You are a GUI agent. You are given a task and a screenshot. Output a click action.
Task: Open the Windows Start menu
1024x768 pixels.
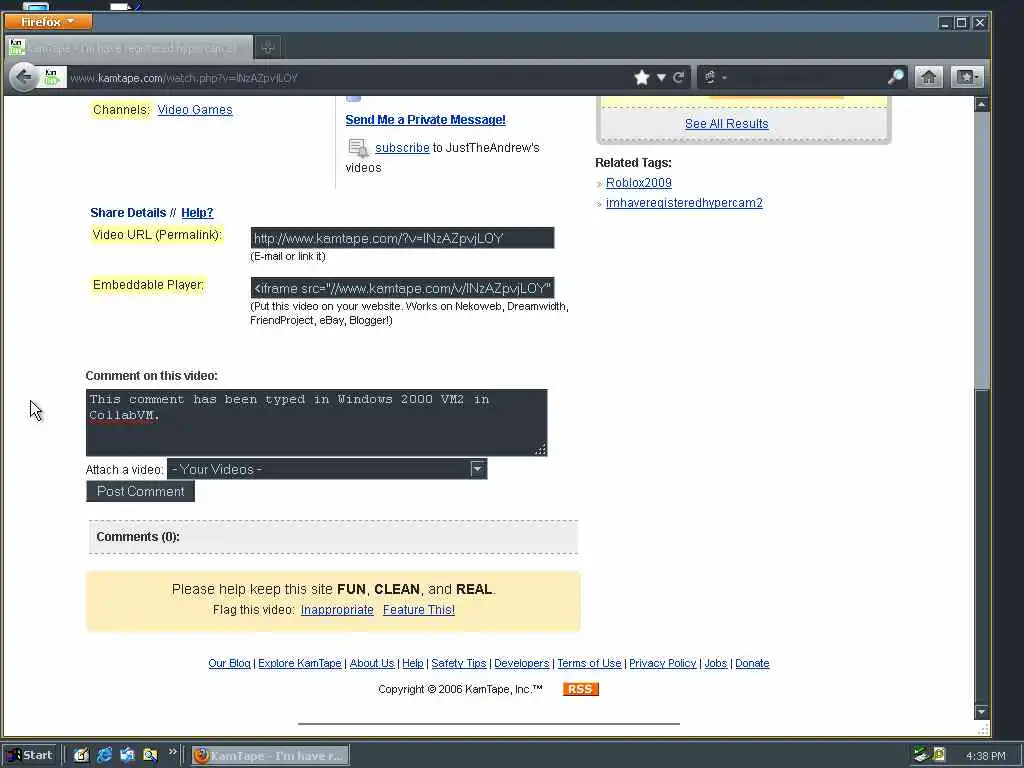29,755
